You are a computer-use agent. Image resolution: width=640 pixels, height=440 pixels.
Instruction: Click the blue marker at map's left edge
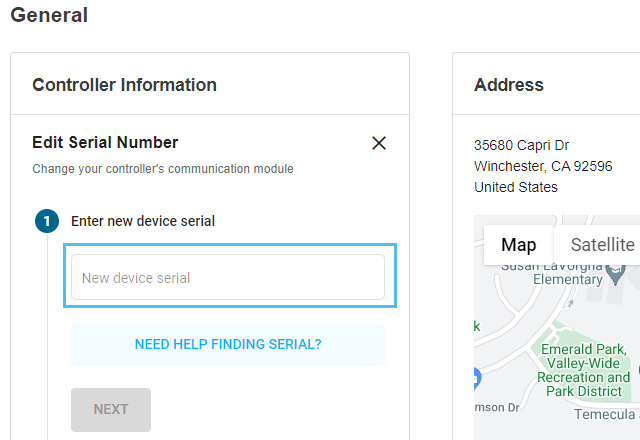click(477, 376)
